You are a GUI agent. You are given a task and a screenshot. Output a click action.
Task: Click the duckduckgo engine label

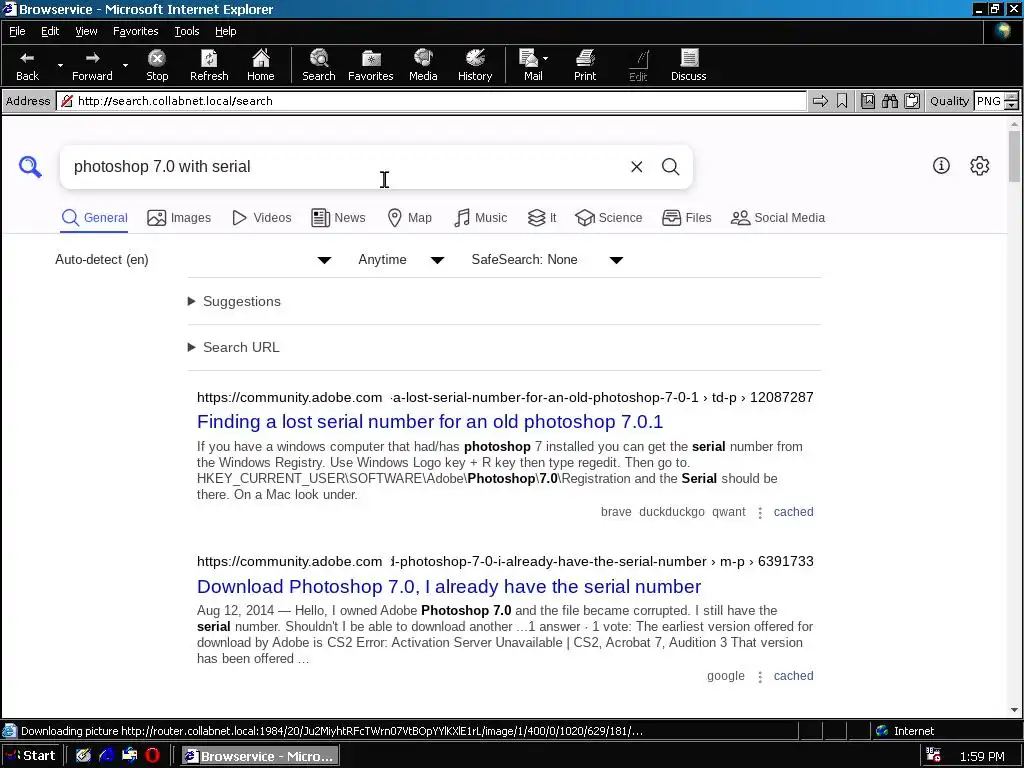pos(671,512)
